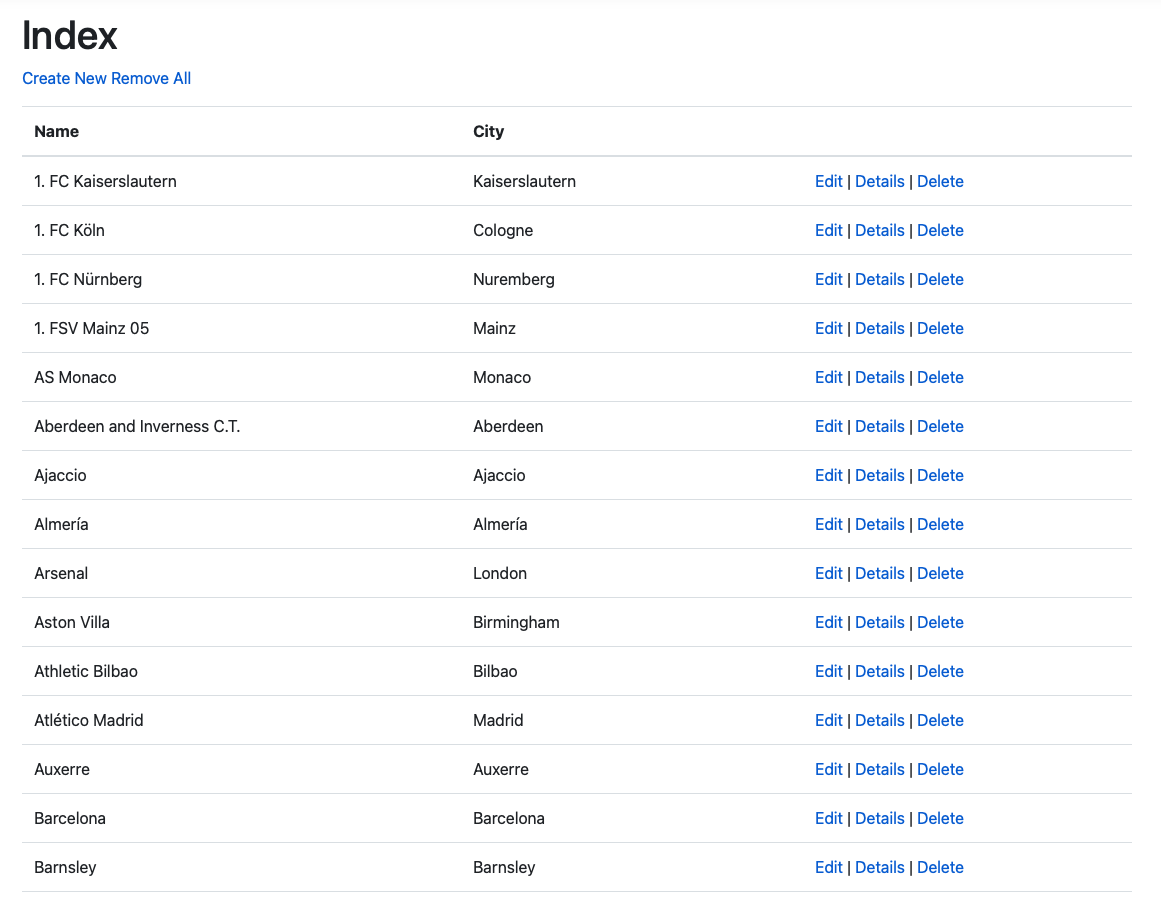This screenshot has width=1161, height=902.
Task: Click the Remove All link
Action: tap(151, 78)
